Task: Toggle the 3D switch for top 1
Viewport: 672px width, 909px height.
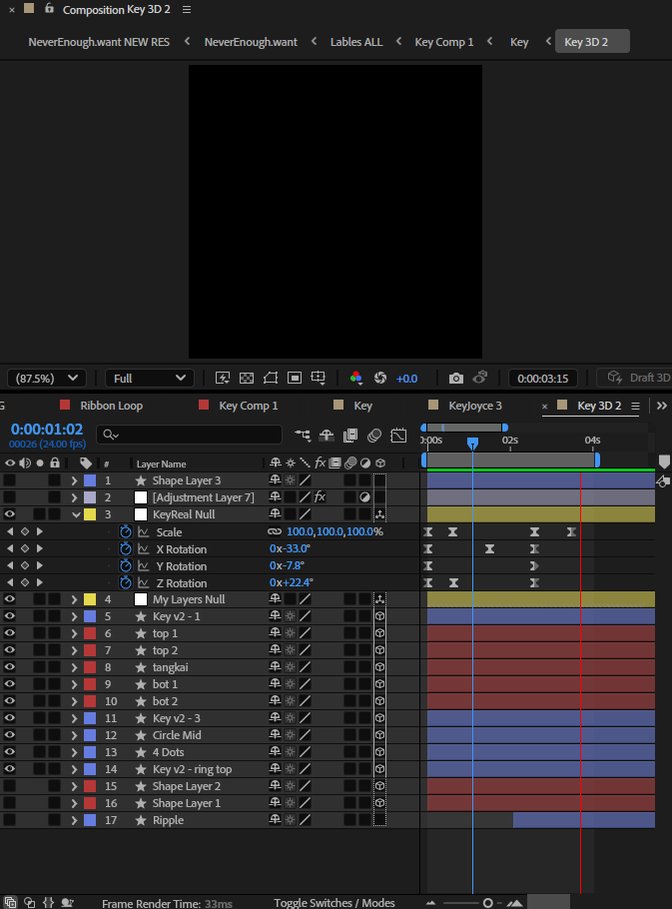Action: coord(380,633)
